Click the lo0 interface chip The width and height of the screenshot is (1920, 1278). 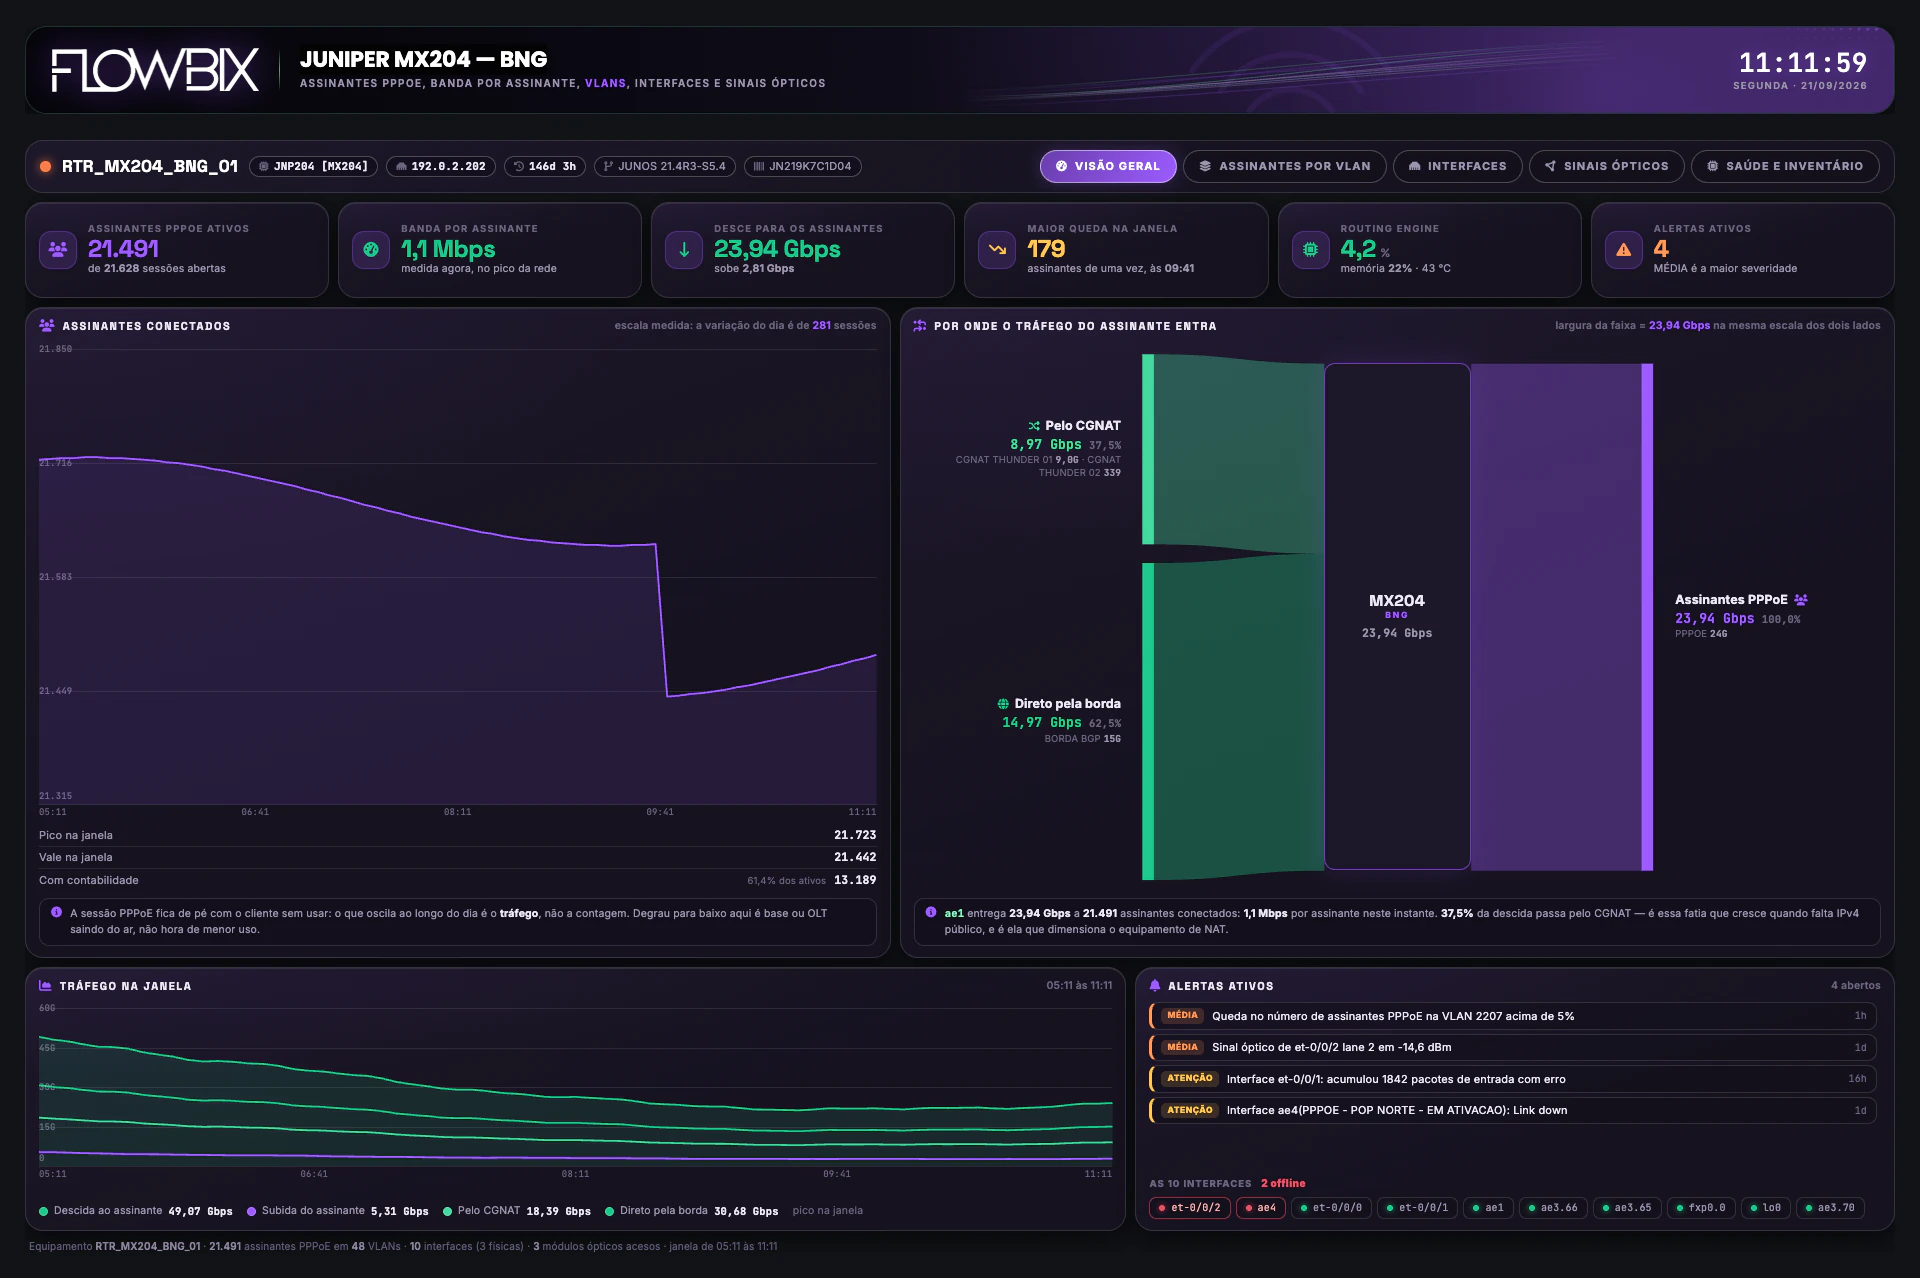(1765, 1208)
